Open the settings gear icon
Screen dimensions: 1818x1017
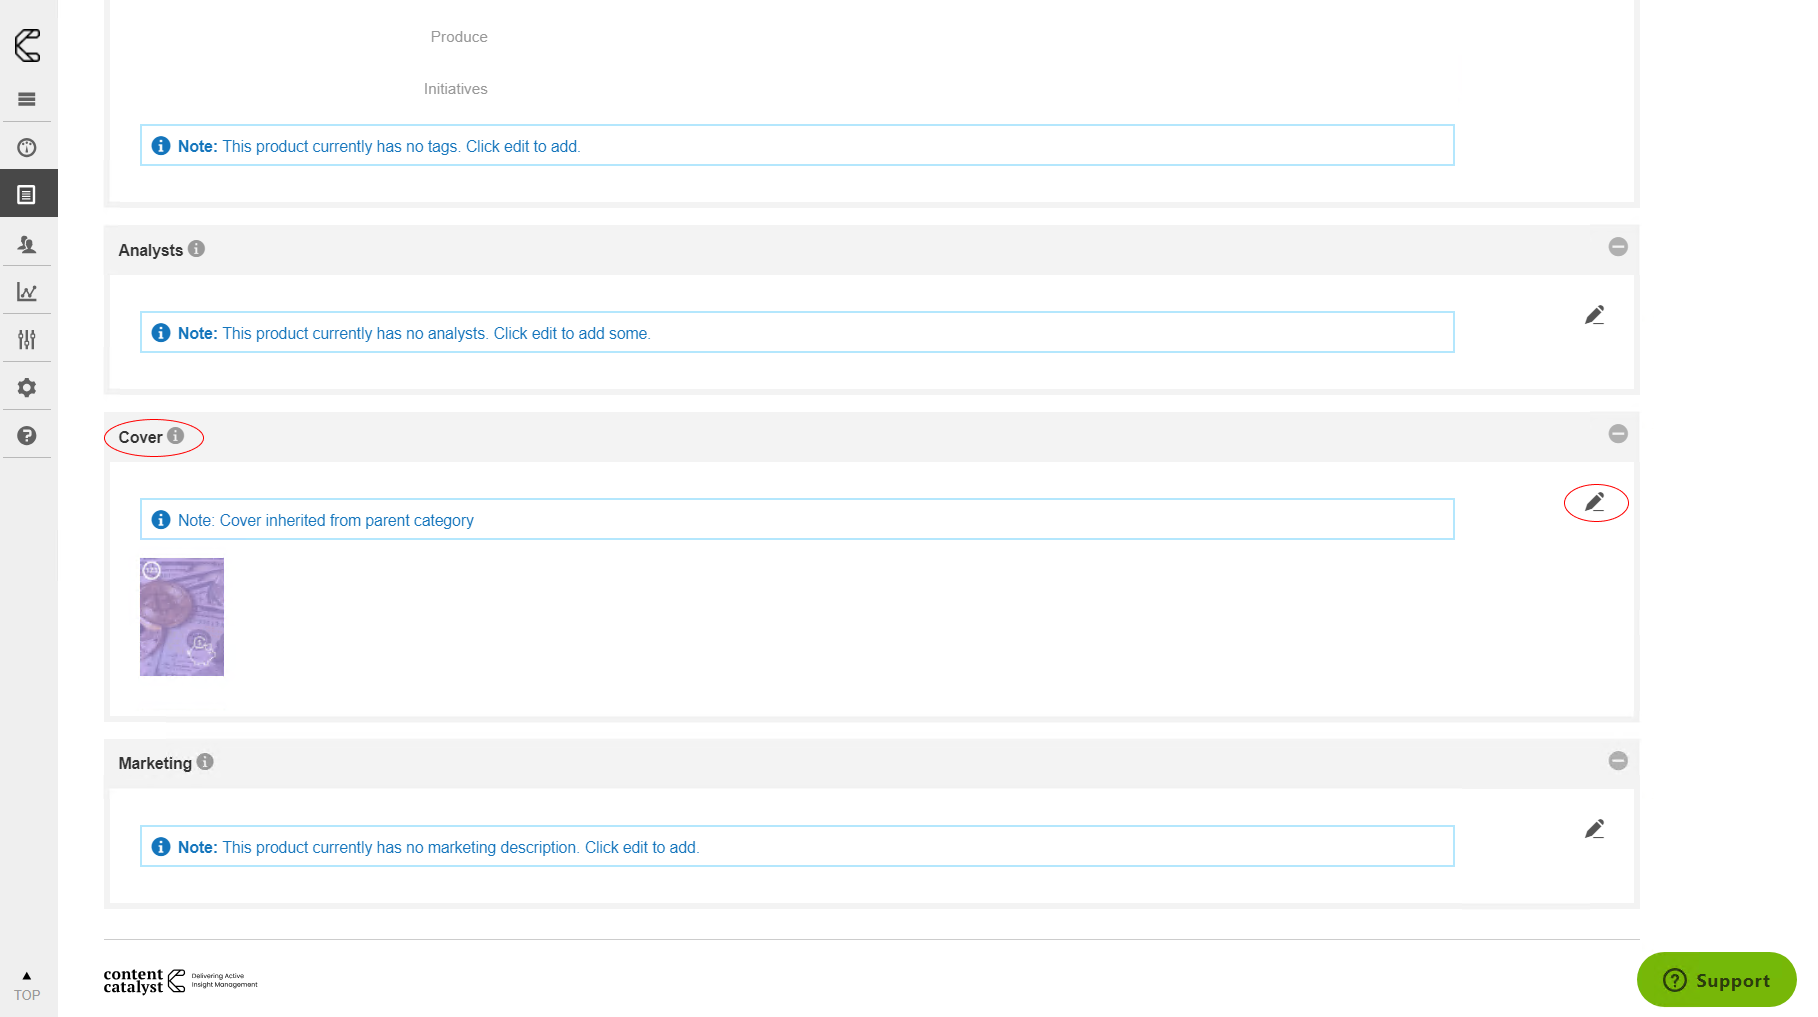[27, 387]
